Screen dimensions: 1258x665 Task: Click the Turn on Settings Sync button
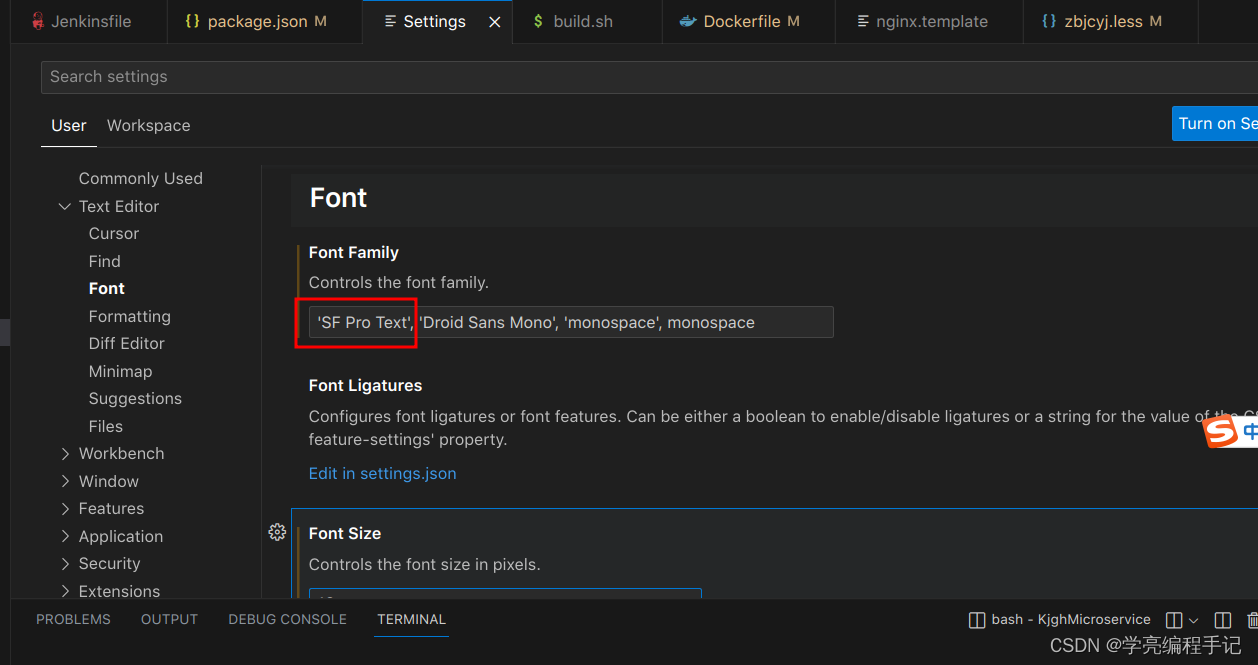pos(1215,123)
